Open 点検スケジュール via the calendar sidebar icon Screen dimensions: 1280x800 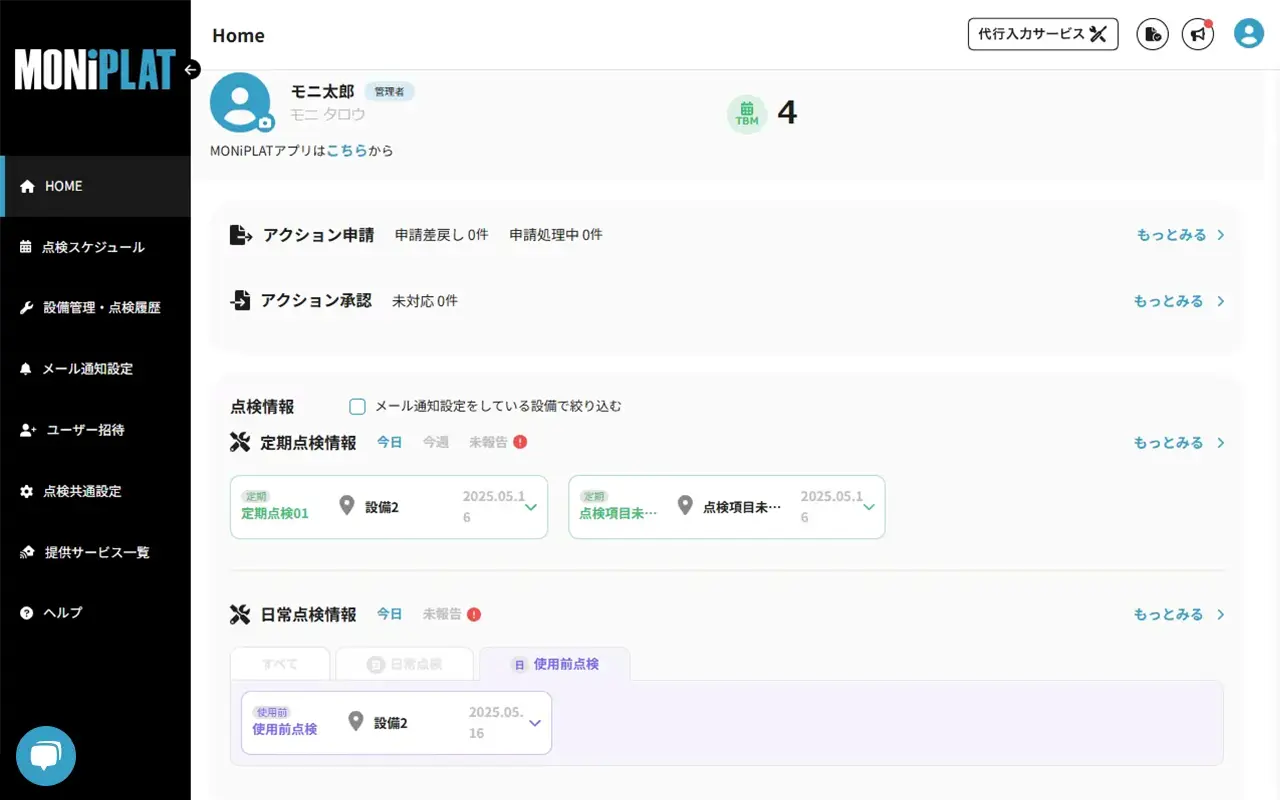28,247
